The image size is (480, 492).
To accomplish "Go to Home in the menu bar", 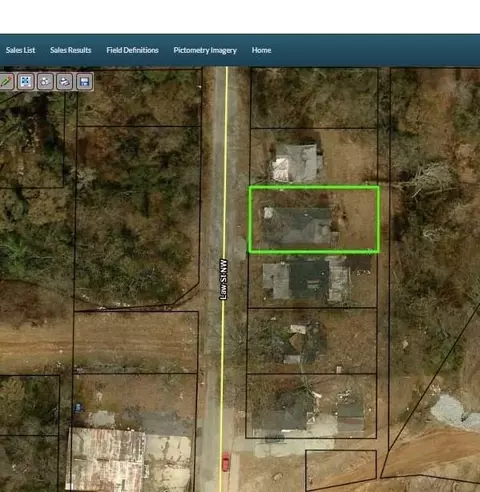I will pyautogui.click(x=261, y=50).
